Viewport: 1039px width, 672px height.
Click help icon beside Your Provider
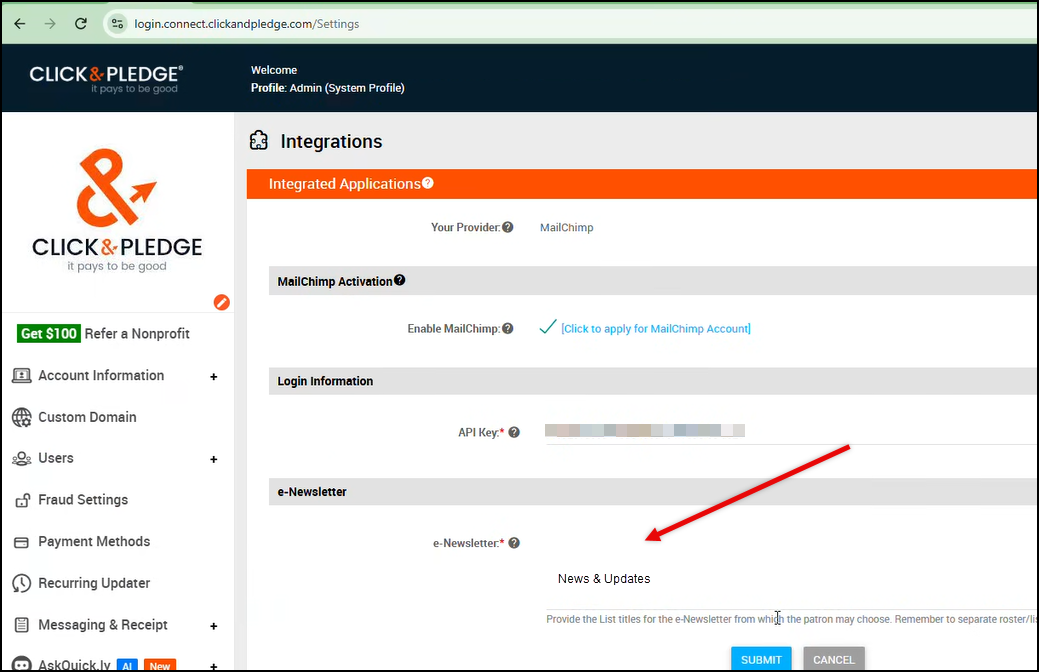pos(508,227)
